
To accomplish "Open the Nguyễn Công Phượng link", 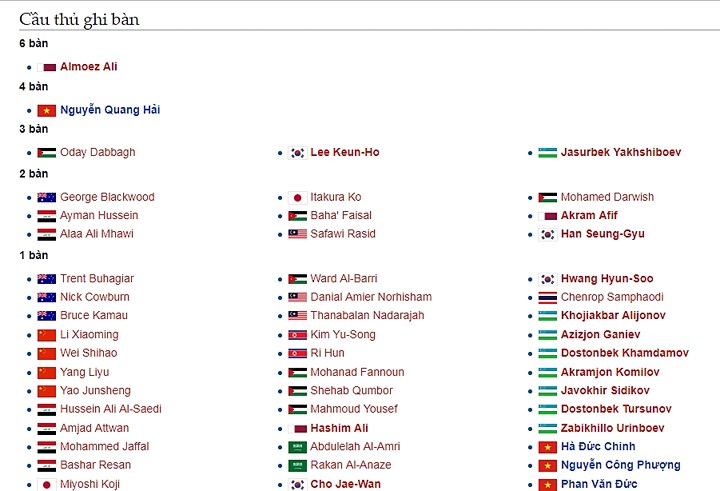I will point(620,465).
